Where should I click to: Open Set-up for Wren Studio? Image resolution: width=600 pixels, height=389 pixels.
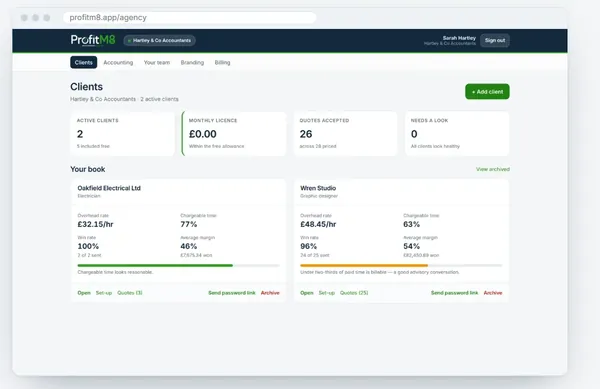[x=326, y=293]
